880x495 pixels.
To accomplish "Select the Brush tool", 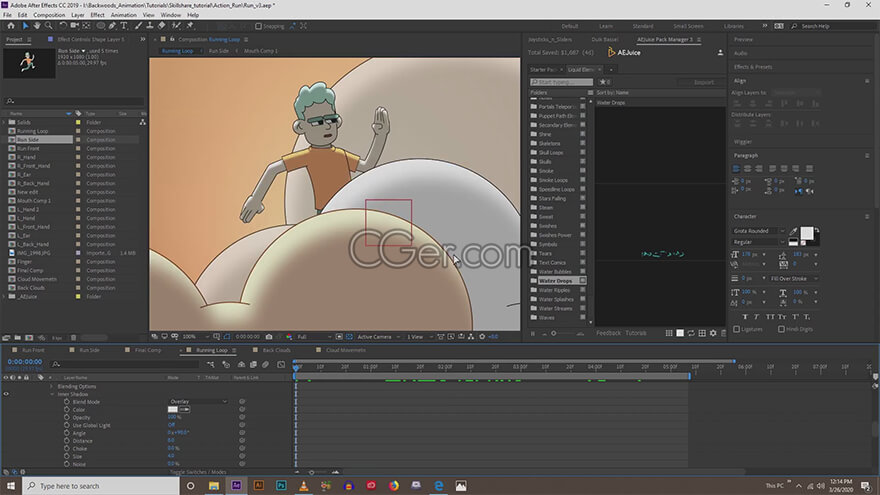I will [x=139, y=26].
